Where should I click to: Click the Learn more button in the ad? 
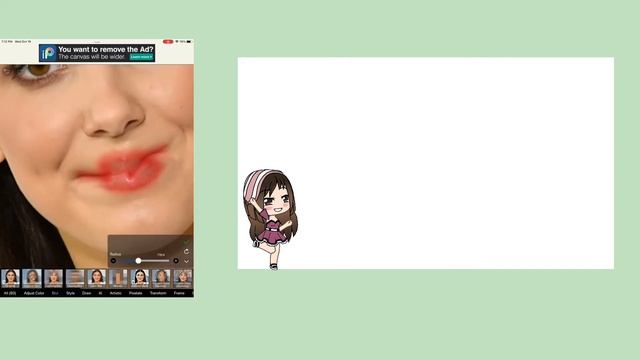(142, 57)
